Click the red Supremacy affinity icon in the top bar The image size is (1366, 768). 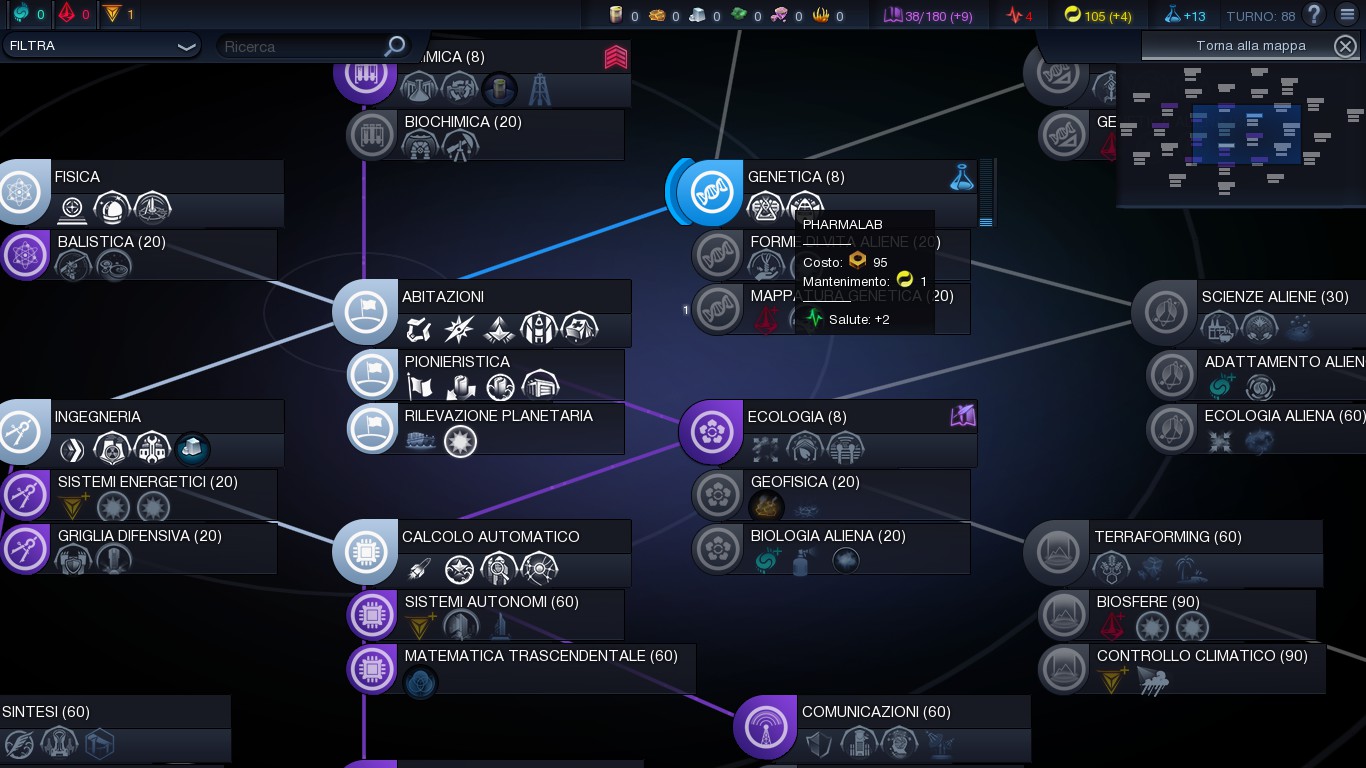[67, 14]
